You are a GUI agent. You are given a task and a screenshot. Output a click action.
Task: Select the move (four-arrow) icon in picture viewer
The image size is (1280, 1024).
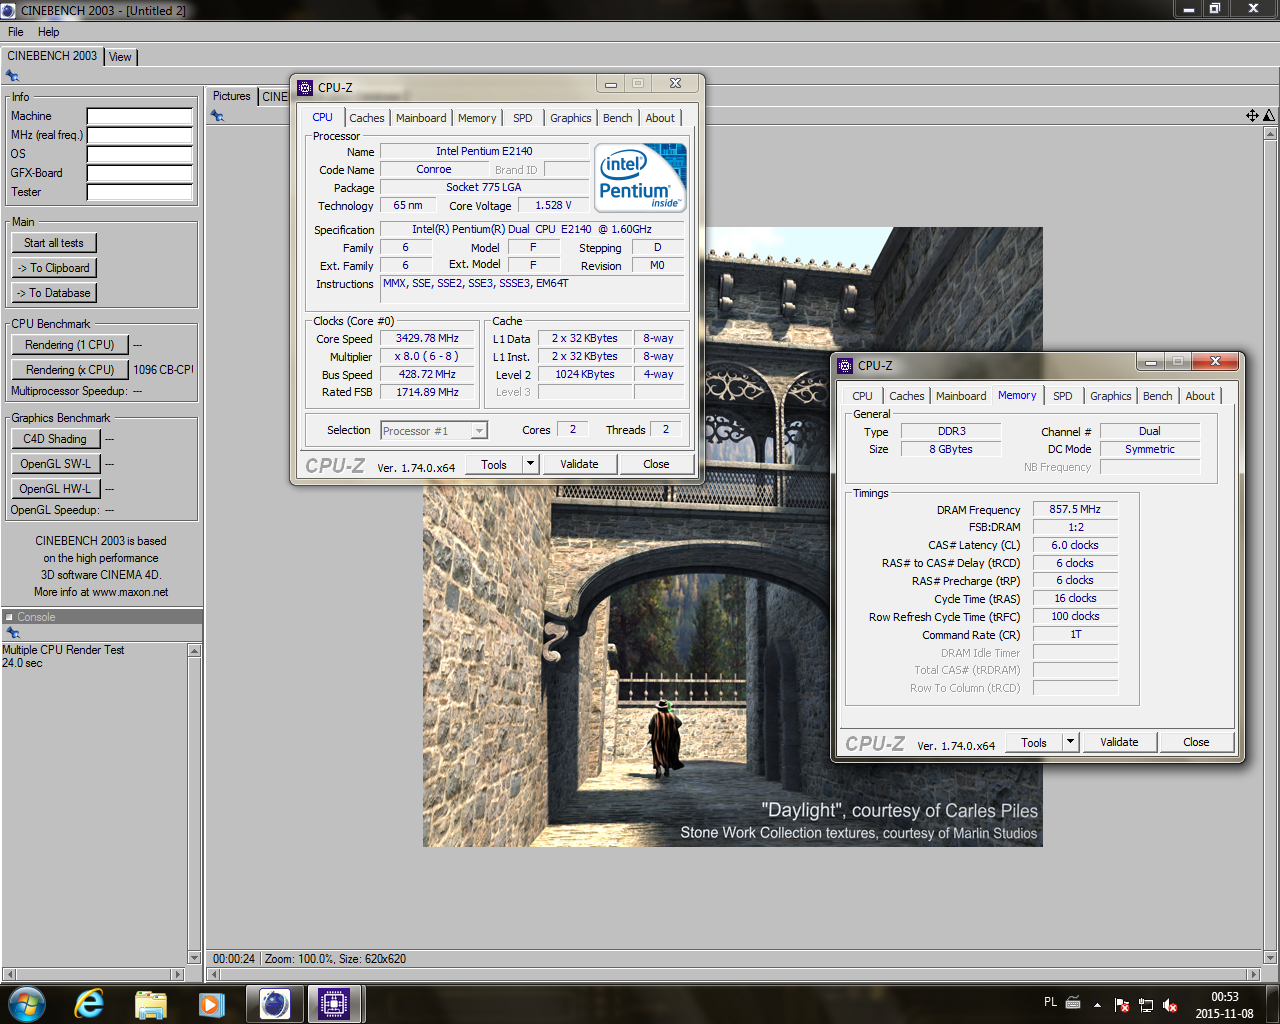[1252, 116]
